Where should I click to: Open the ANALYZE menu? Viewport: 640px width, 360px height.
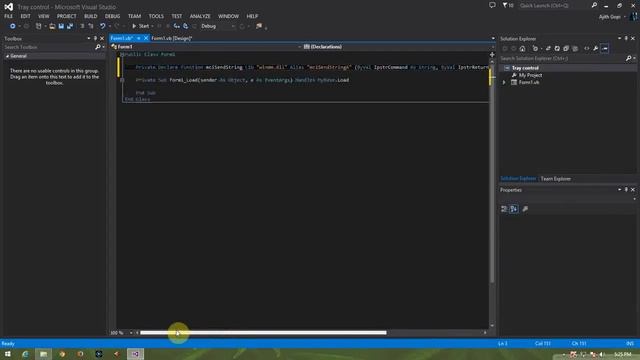point(200,16)
